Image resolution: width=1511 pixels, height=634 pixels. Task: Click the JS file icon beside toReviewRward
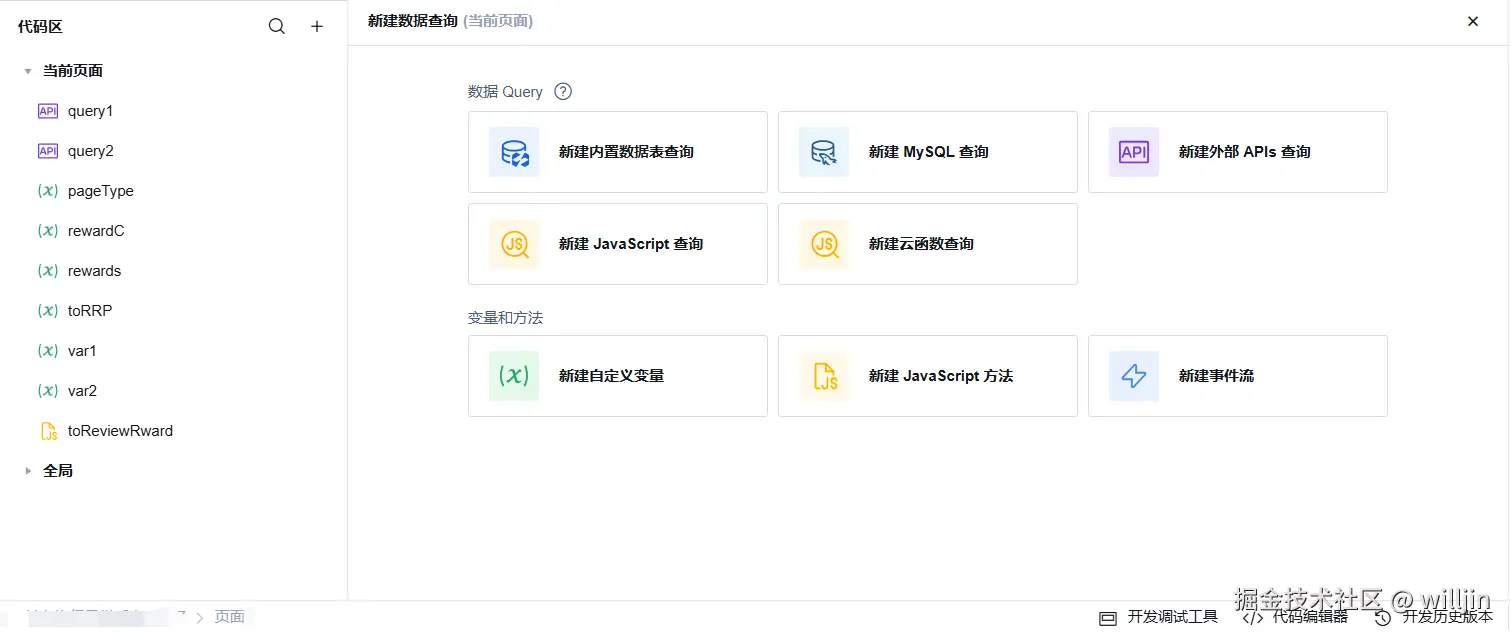point(48,431)
